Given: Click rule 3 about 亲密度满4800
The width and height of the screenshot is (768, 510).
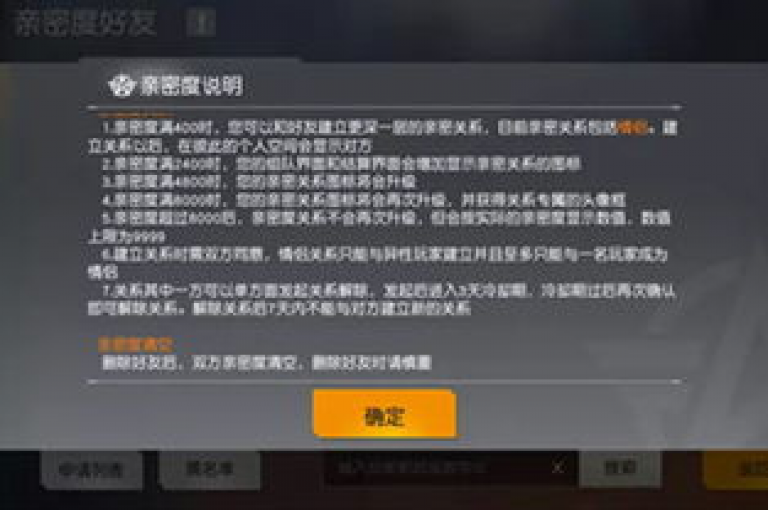Looking at the screenshot, I should (259, 182).
